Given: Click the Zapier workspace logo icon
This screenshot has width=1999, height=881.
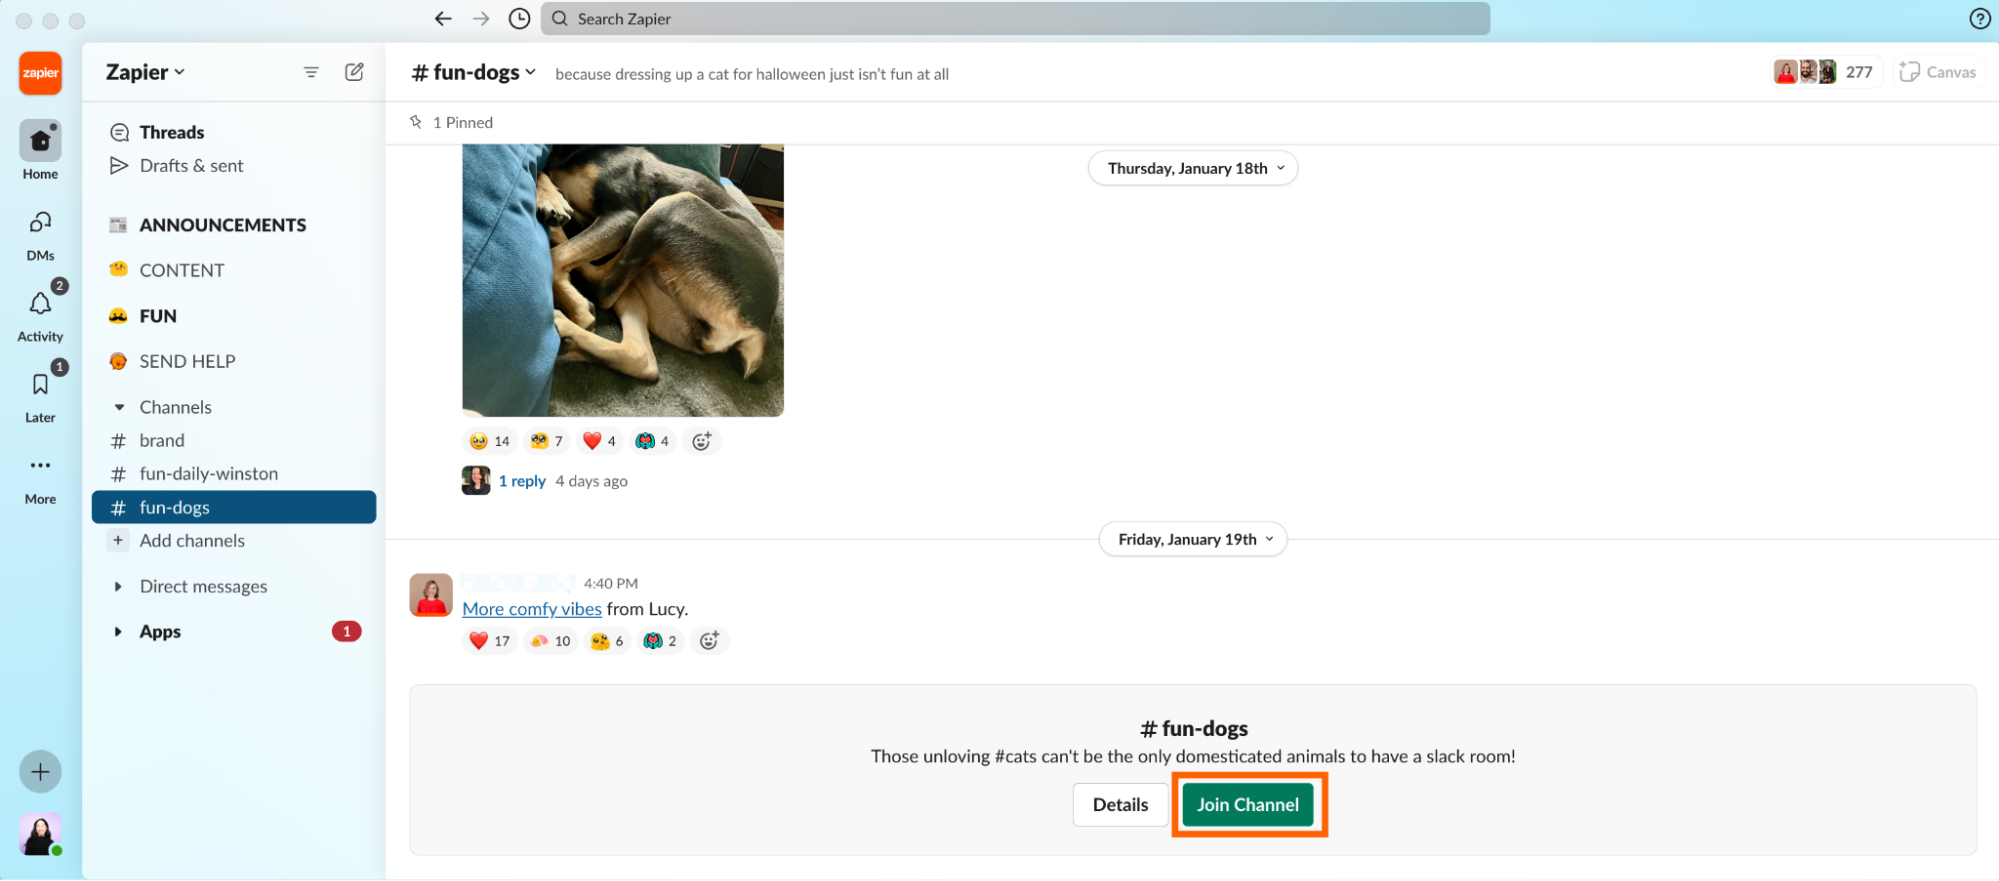Looking at the screenshot, I should coord(40,73).
